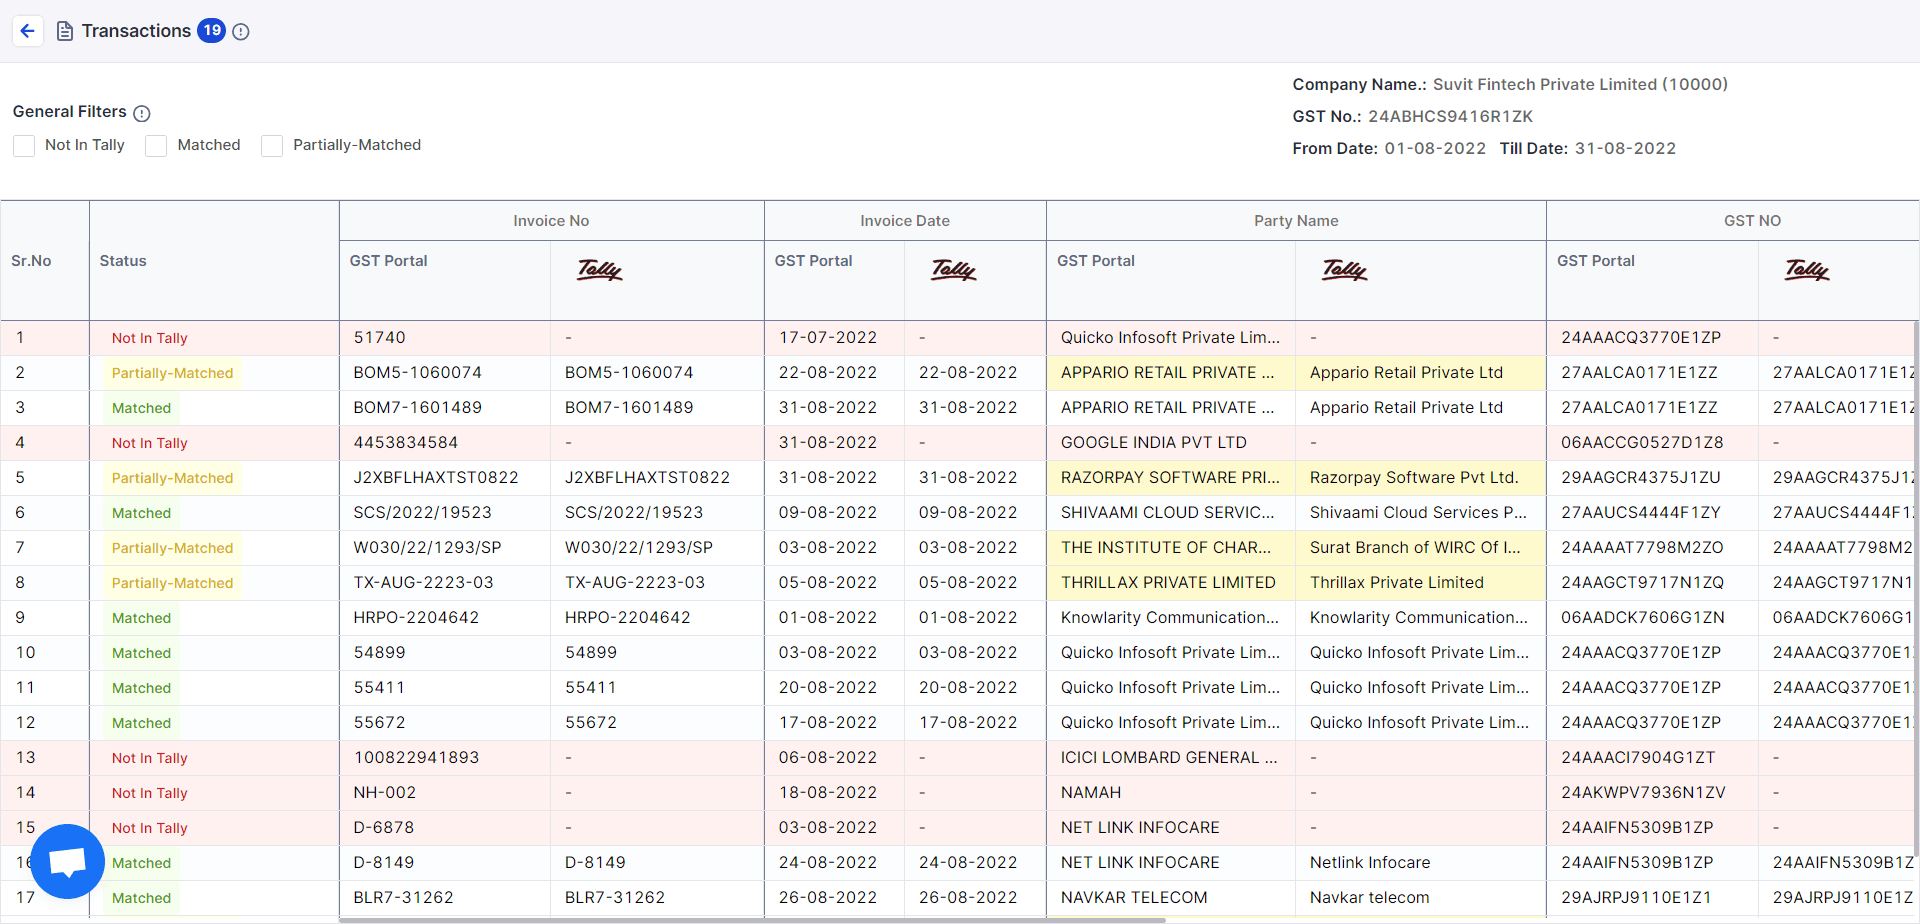Viewport: 1920px width, 924px height.
Task: Click the Tally logo under Invoice Date
Action: coord(954,270)
